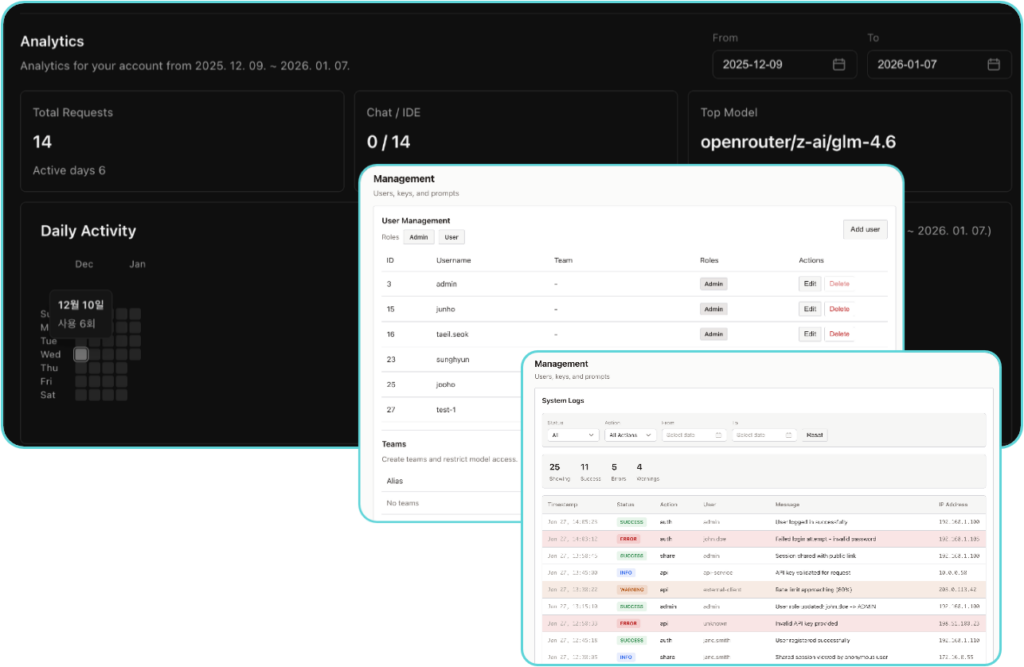Click the WARNING status badge in logs
The height and width of the screenshot is (667, 1024).
click(x=632, y=590)
